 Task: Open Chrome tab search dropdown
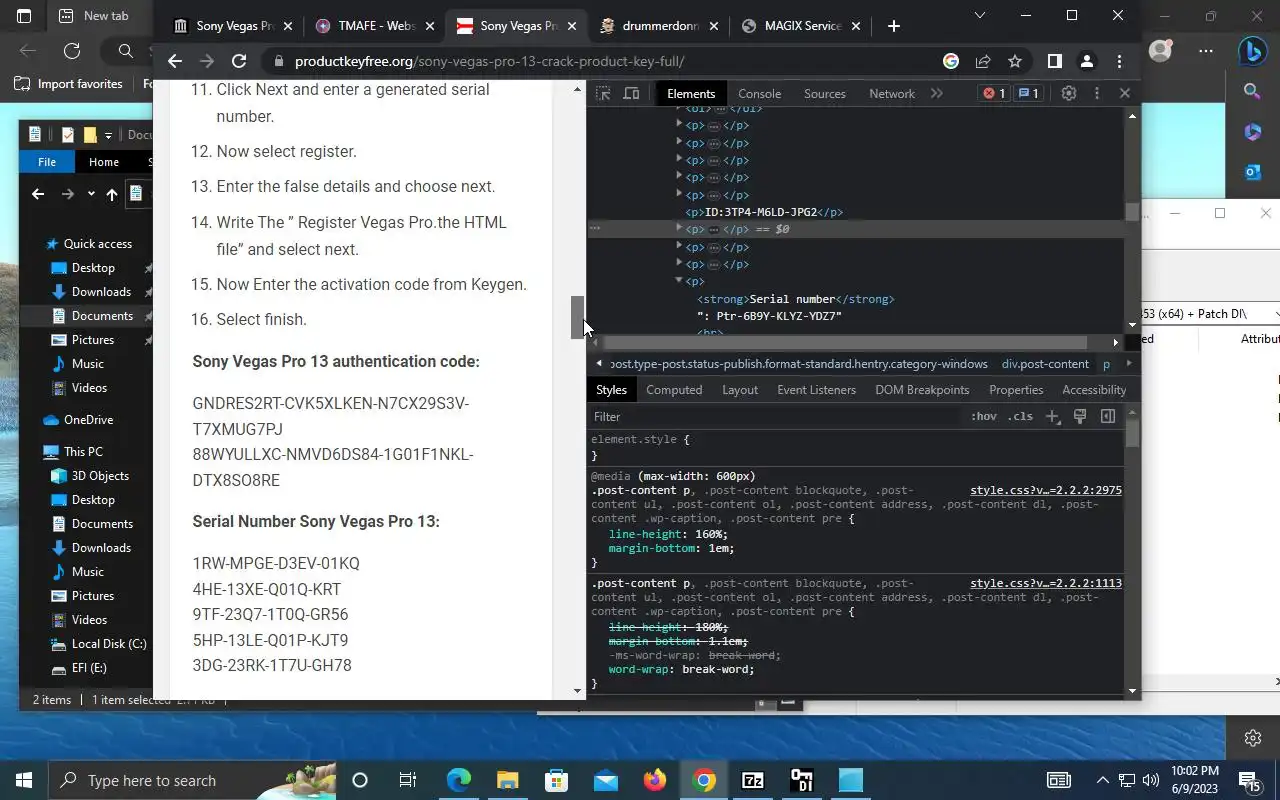tap(980, 15)
